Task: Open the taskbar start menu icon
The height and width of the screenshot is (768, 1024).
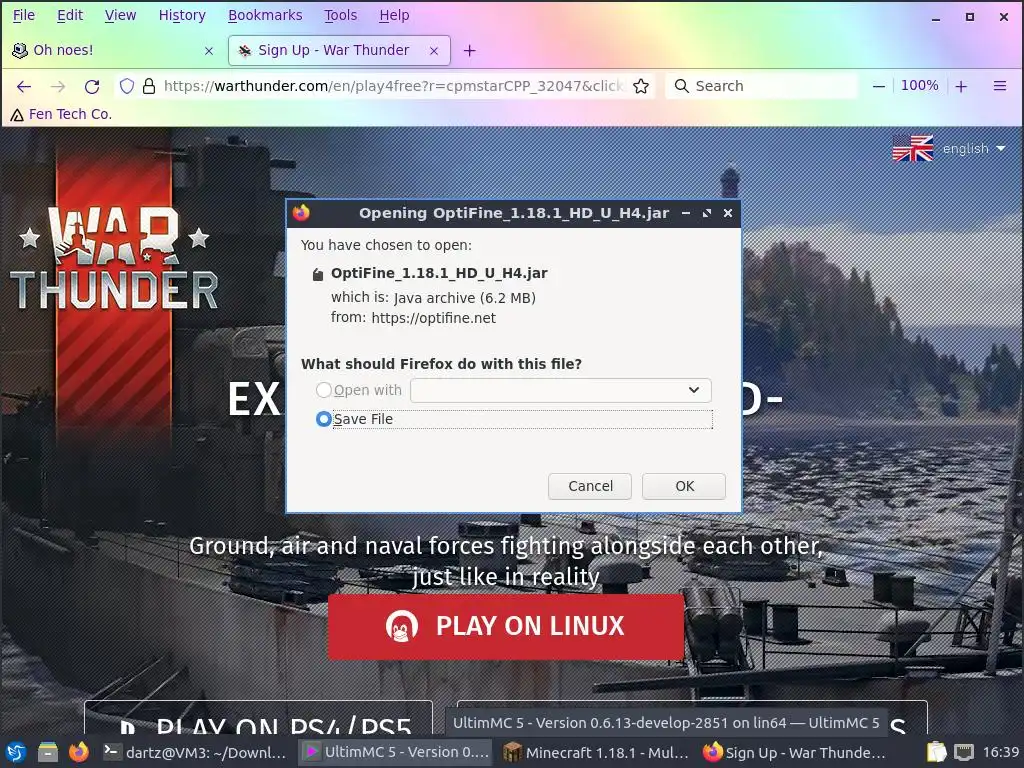Action: [16, 752]
